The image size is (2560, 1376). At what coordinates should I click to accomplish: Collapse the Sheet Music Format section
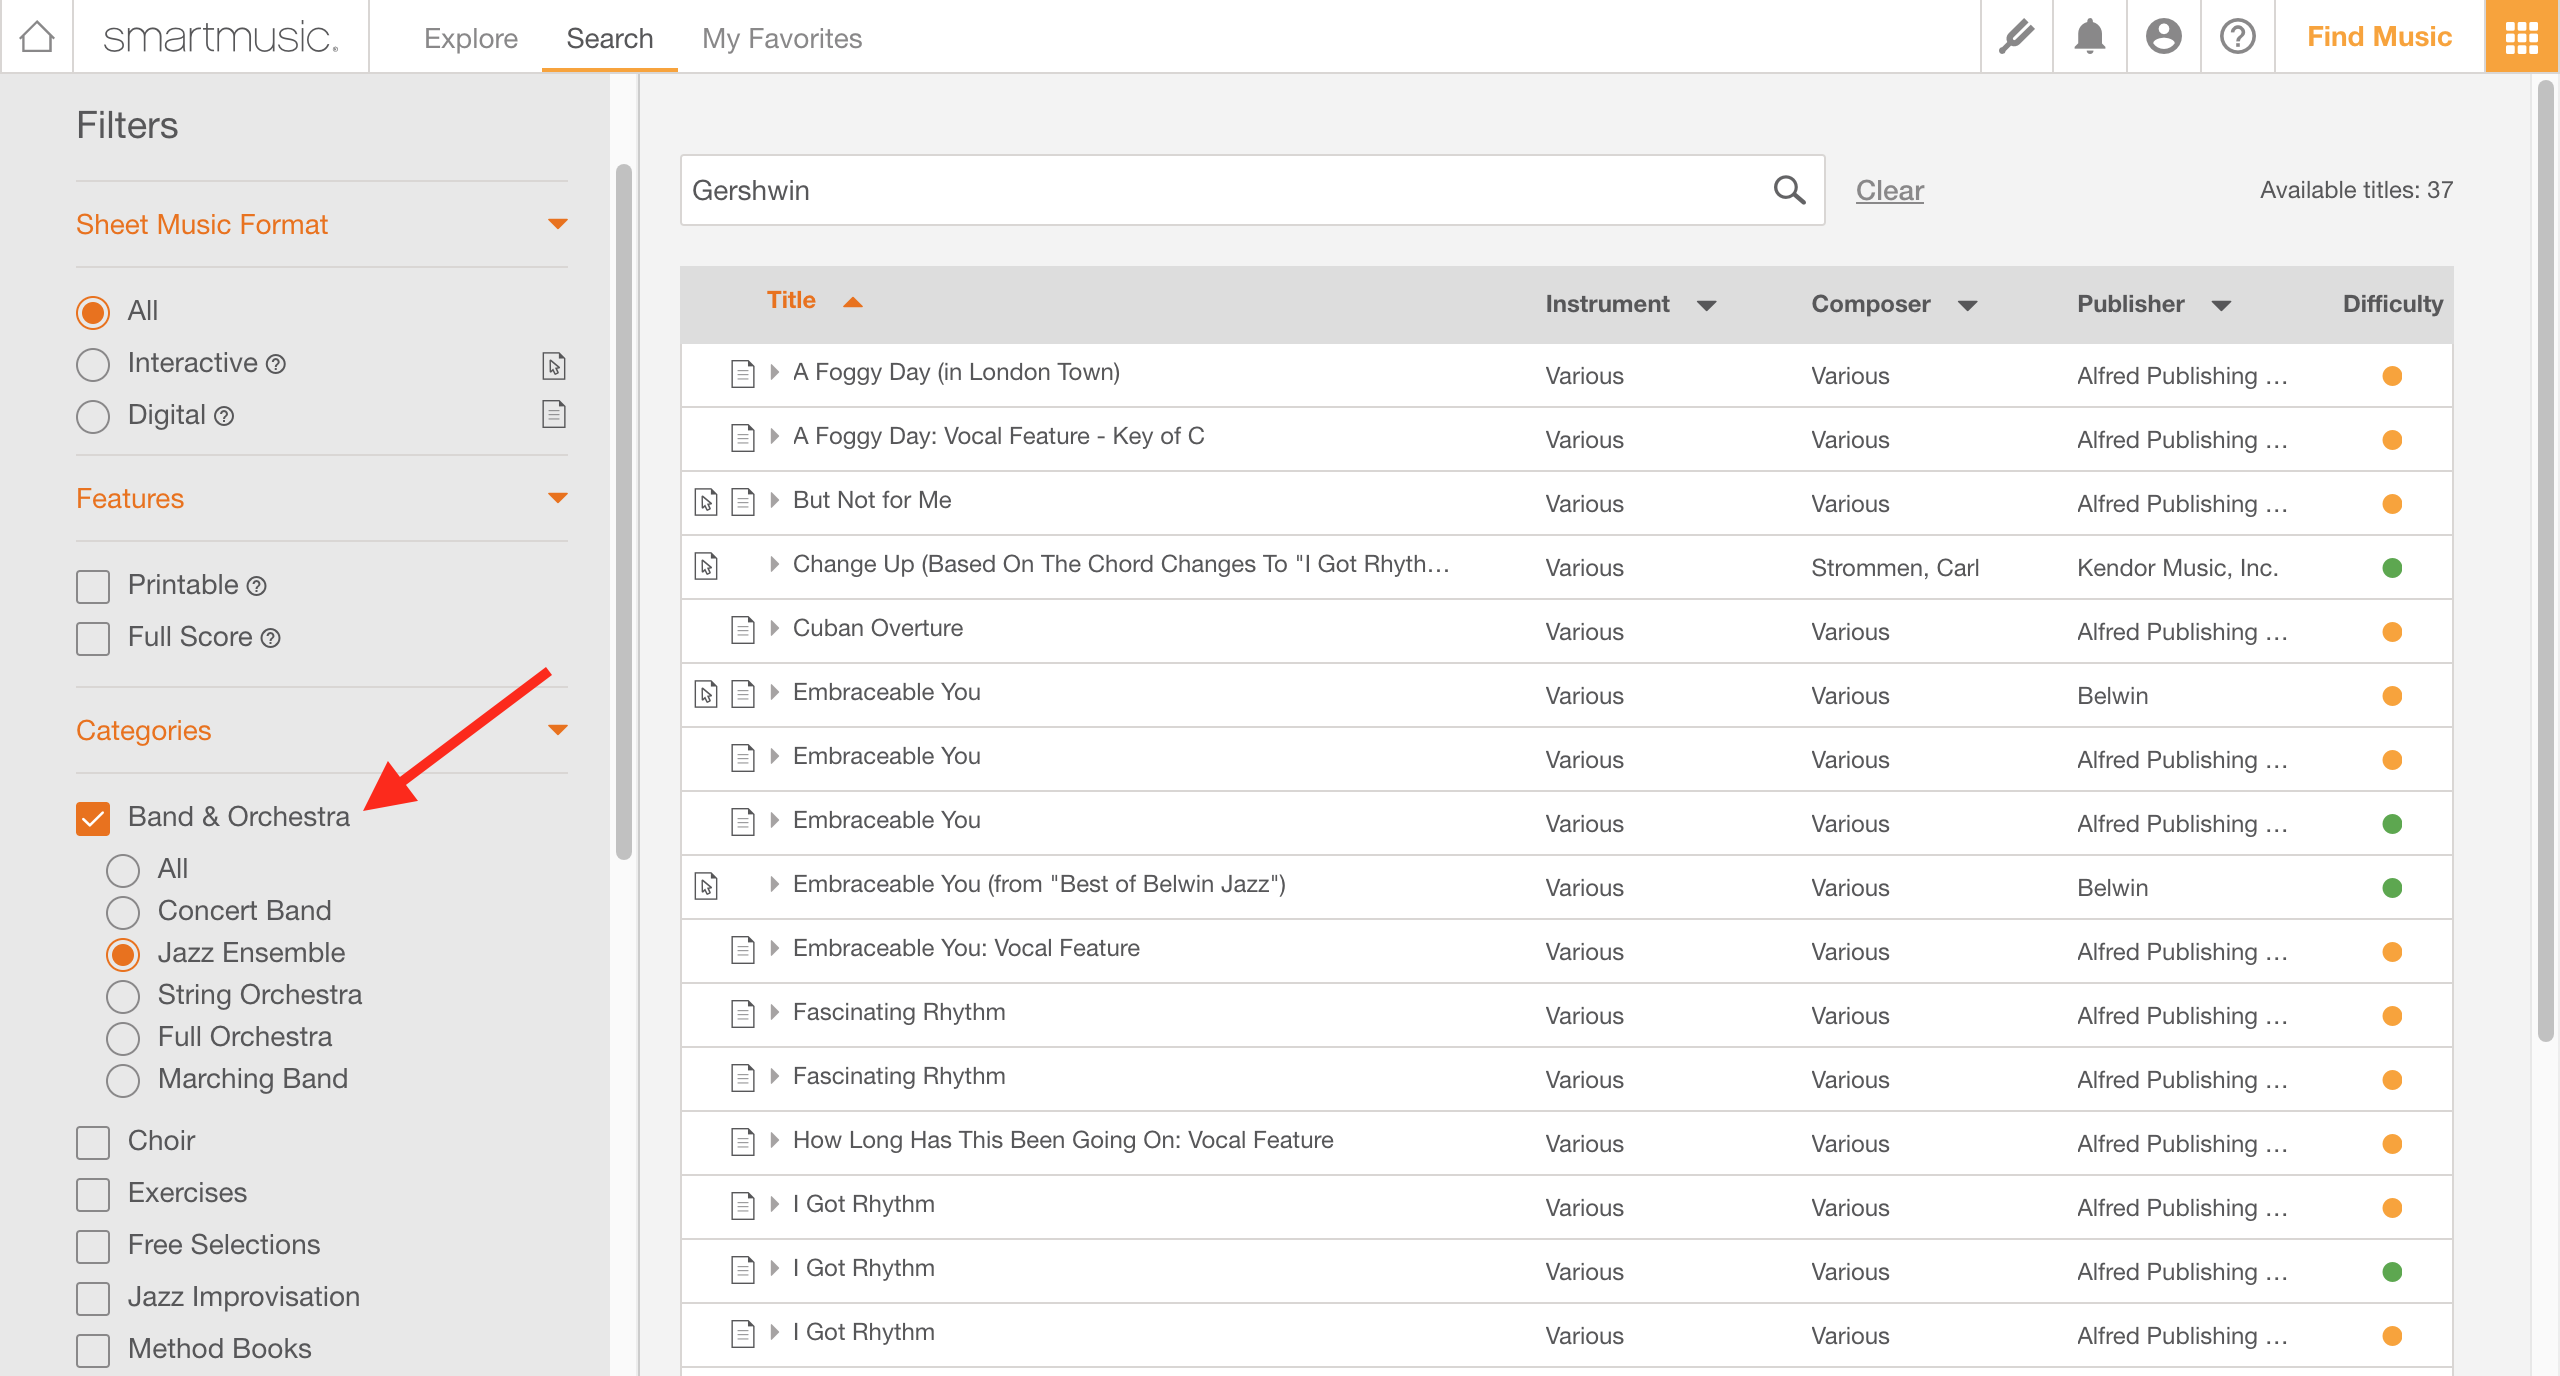[x=558, y=224]
